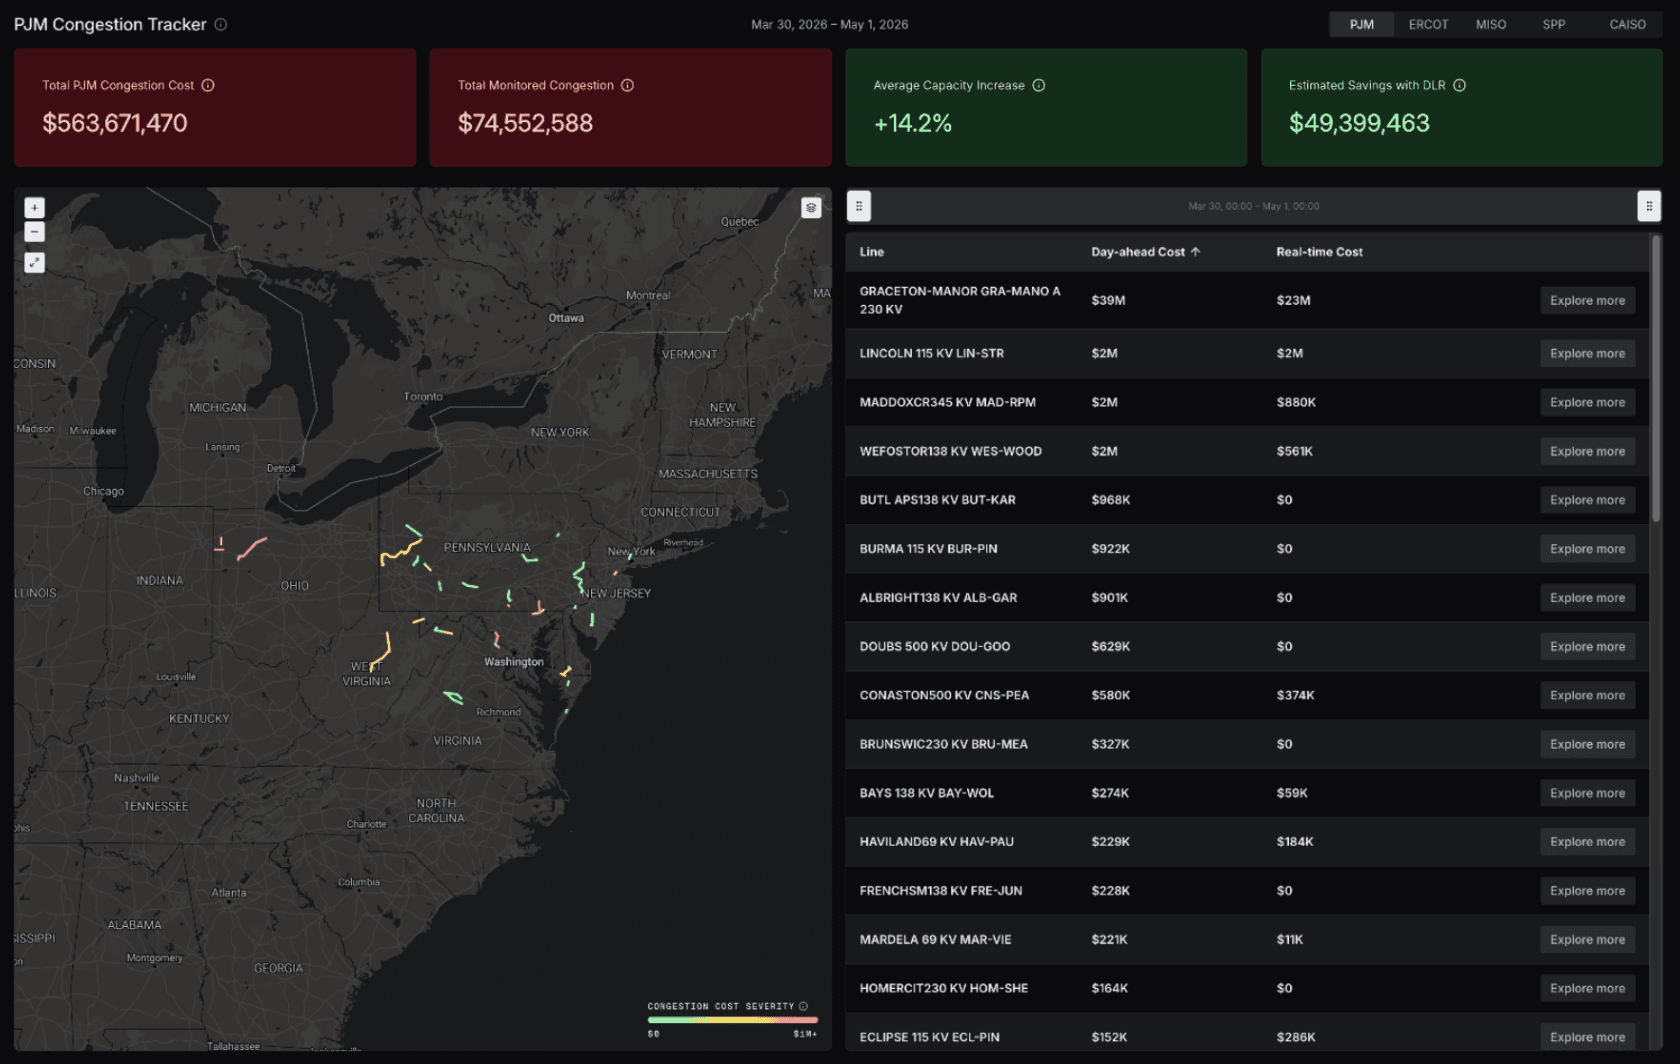Switch to the SPP tab
Screen dimensions: 1680x1064
1554,24
